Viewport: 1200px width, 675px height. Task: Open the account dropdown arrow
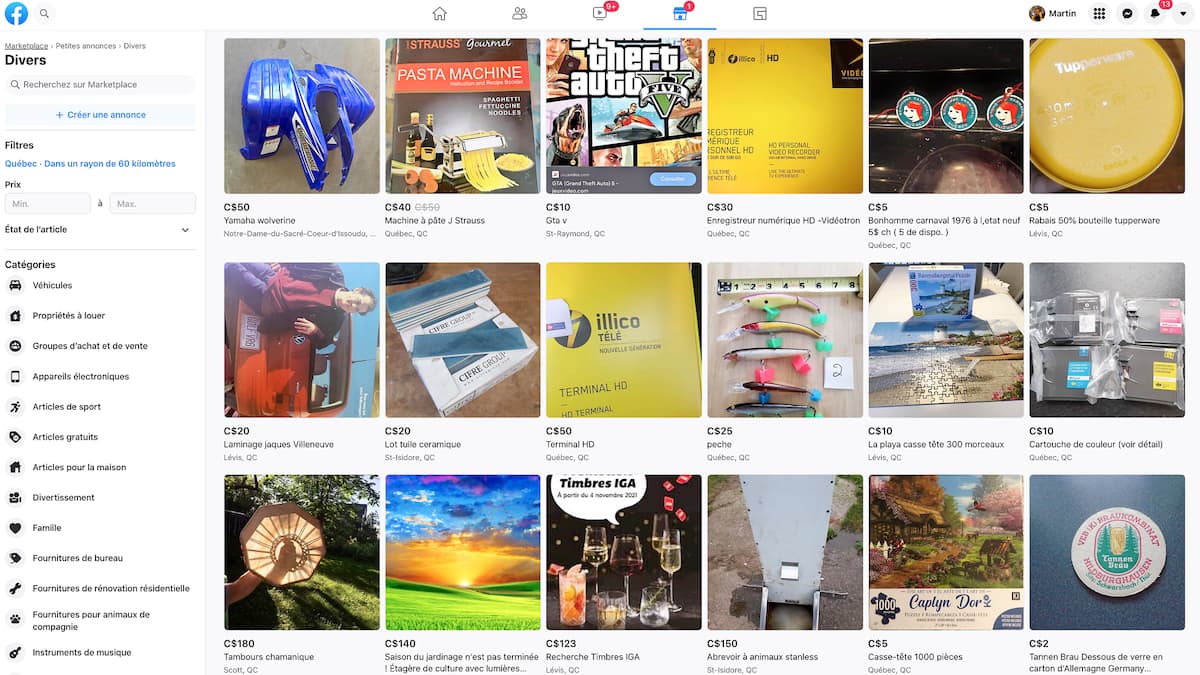(1183, 14)
